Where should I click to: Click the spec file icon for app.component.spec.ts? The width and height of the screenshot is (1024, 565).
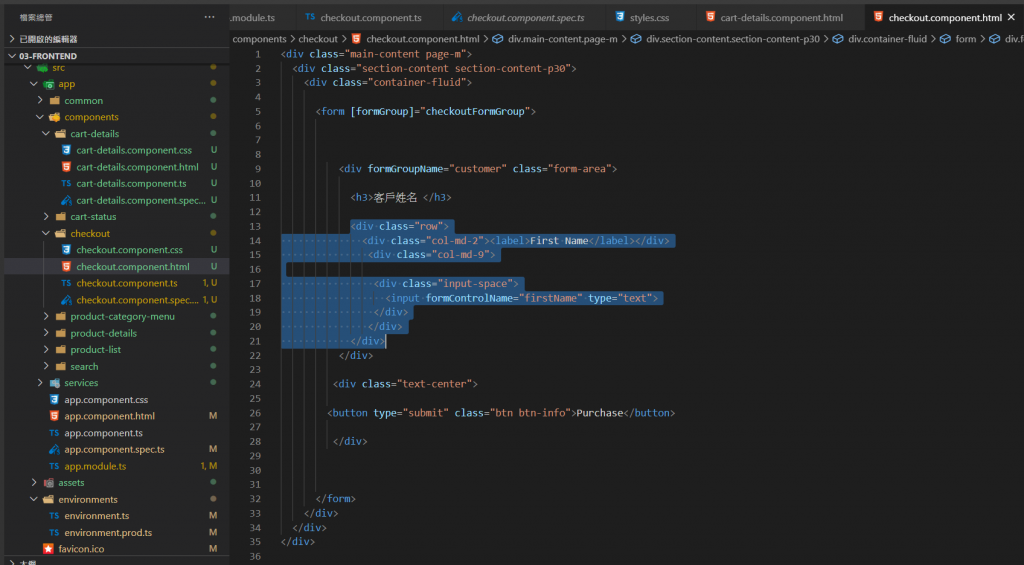54,449
